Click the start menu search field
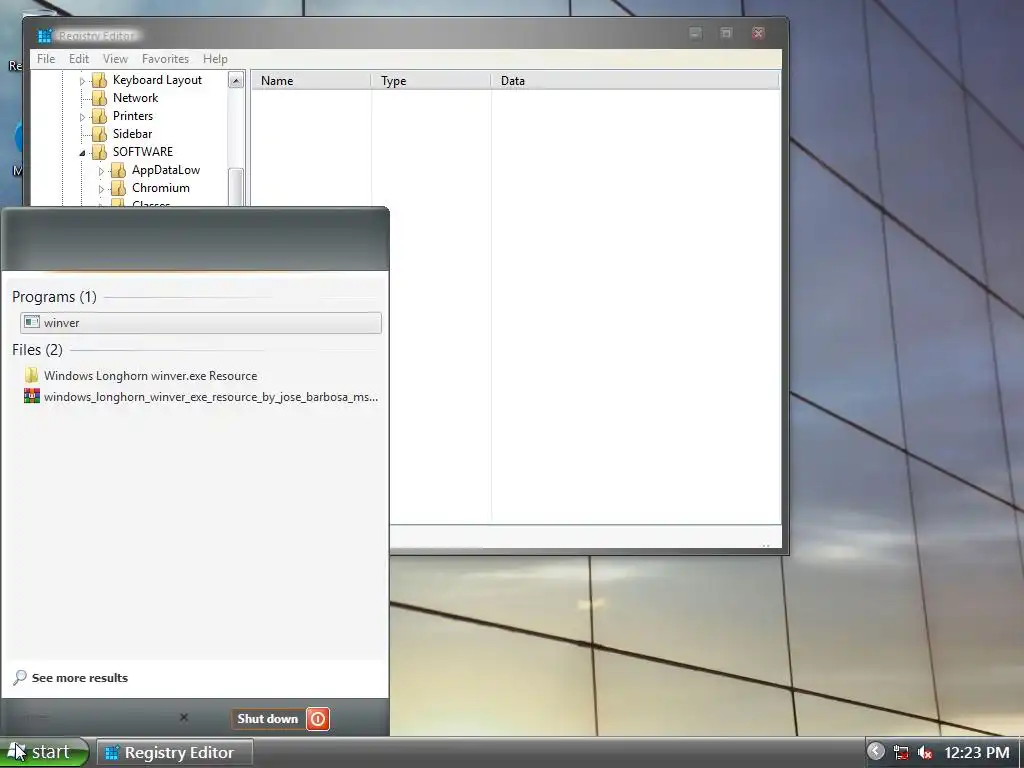Viewport: 1024px width, 768px height. click(x=98, y=718)
